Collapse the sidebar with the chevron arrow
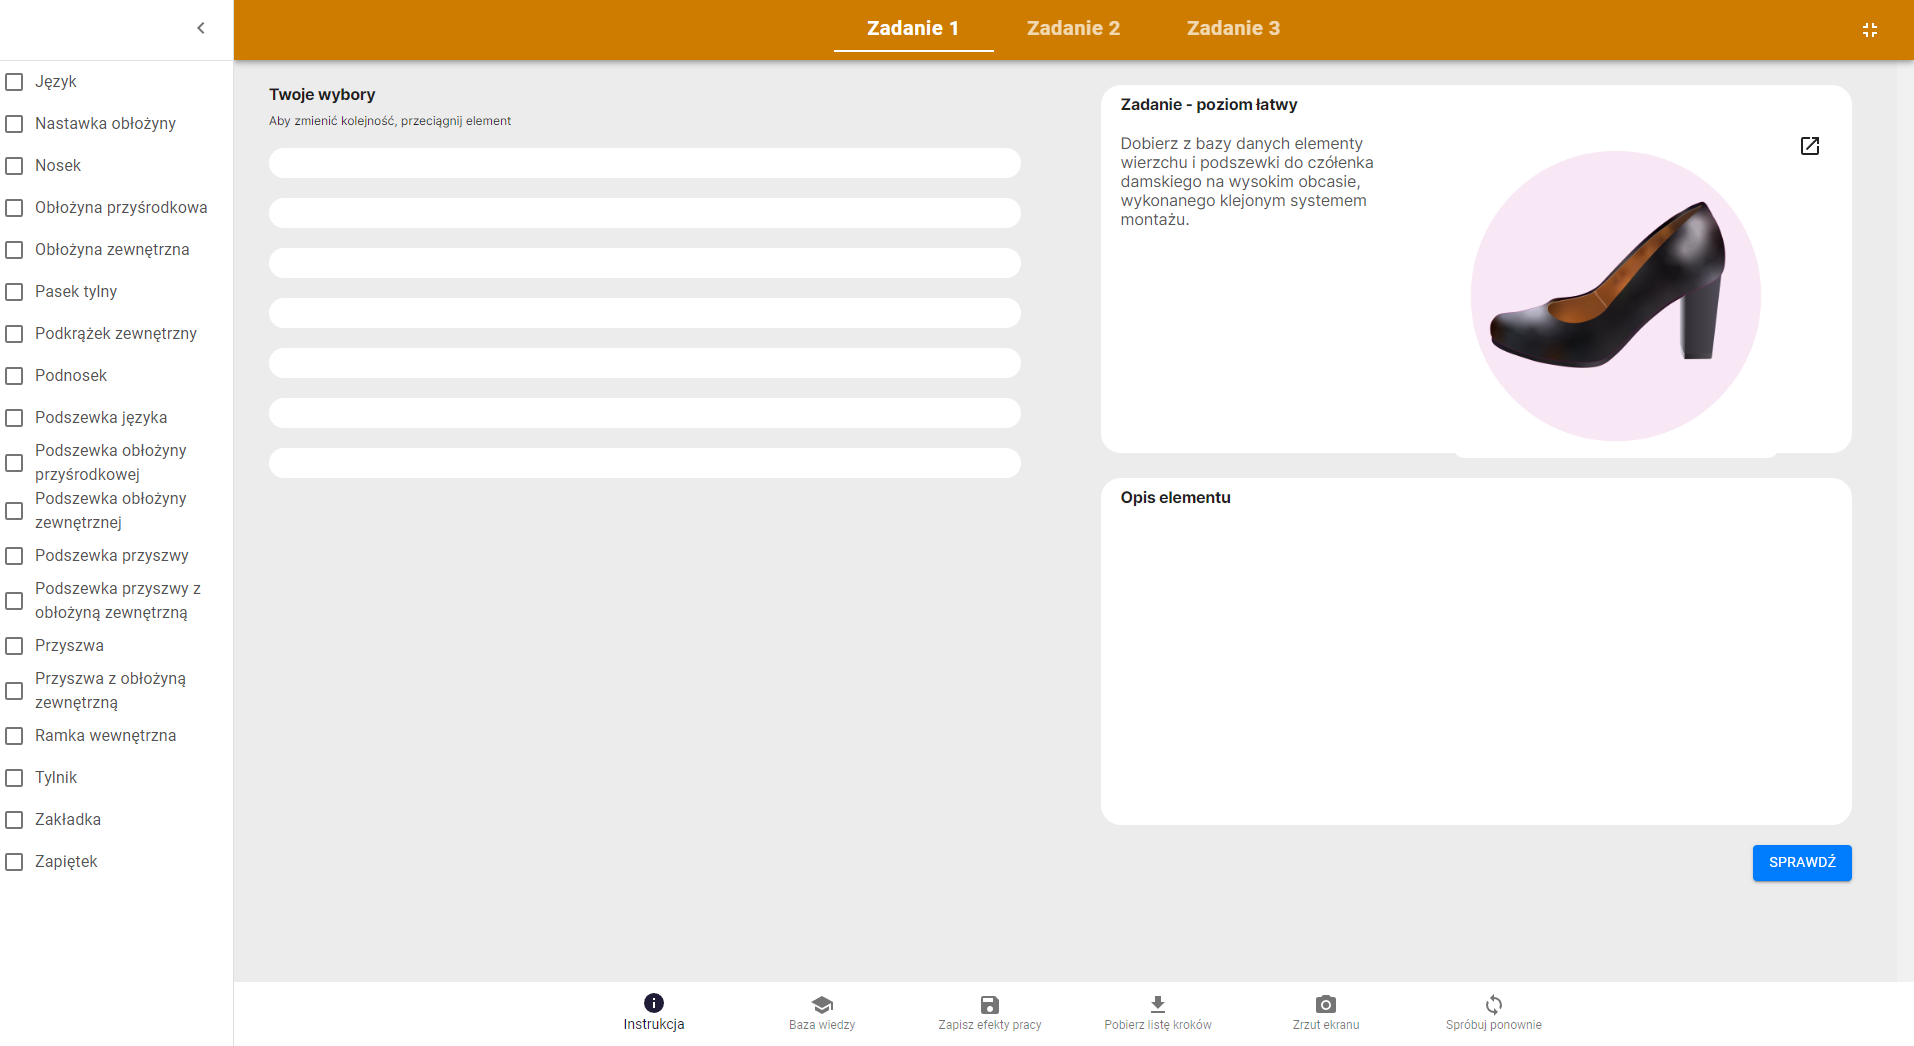The height and width of the screenshot is (1046, 1914). pos(201,28)
